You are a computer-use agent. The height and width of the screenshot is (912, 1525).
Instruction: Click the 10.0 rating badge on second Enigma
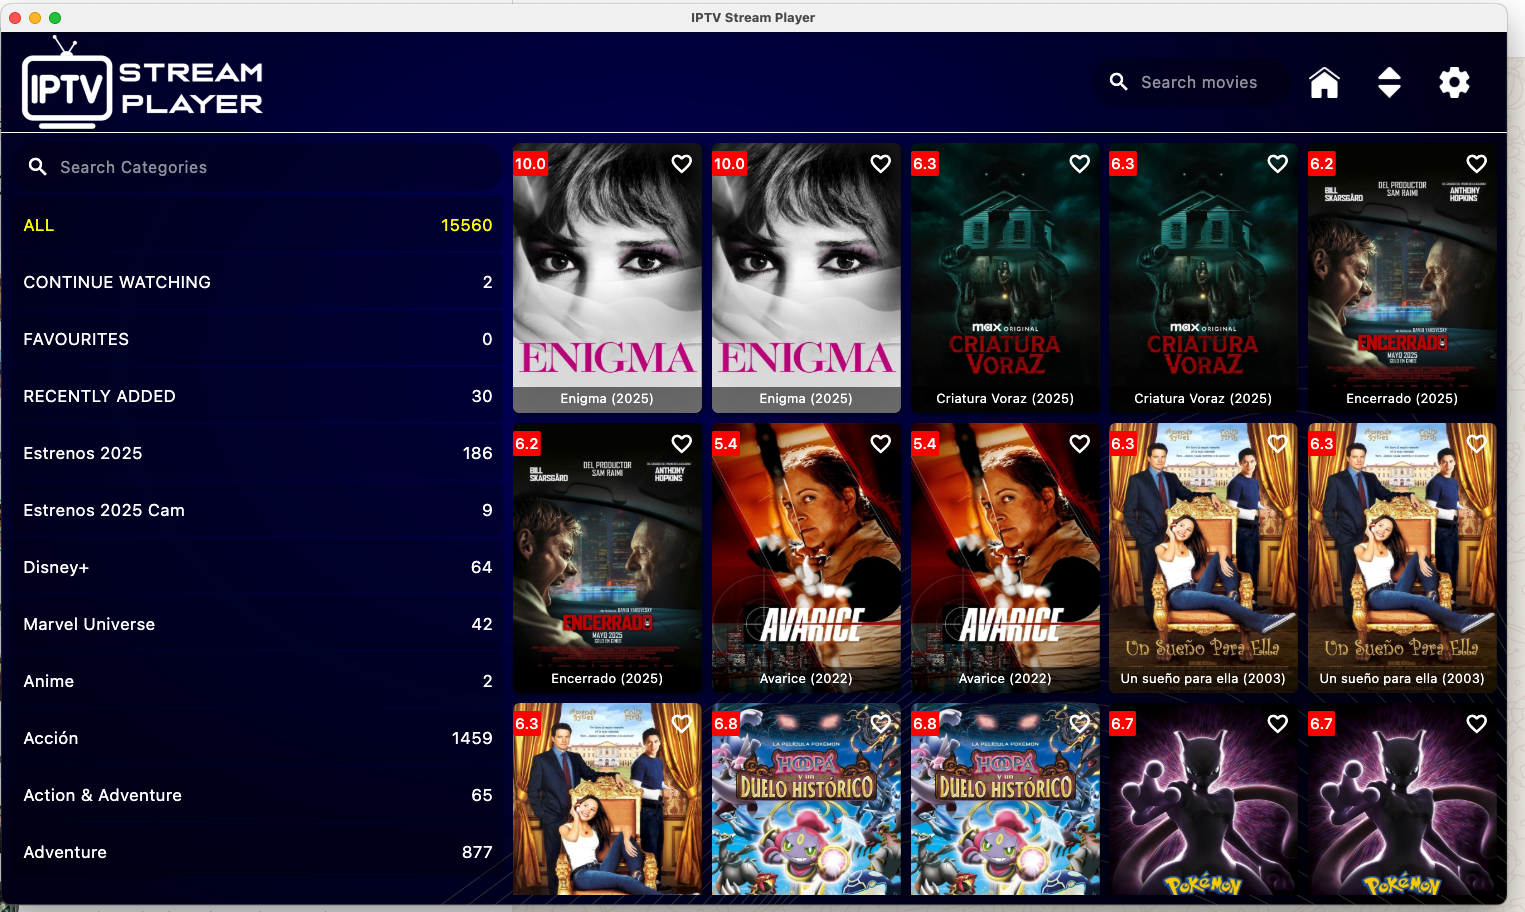729,164
